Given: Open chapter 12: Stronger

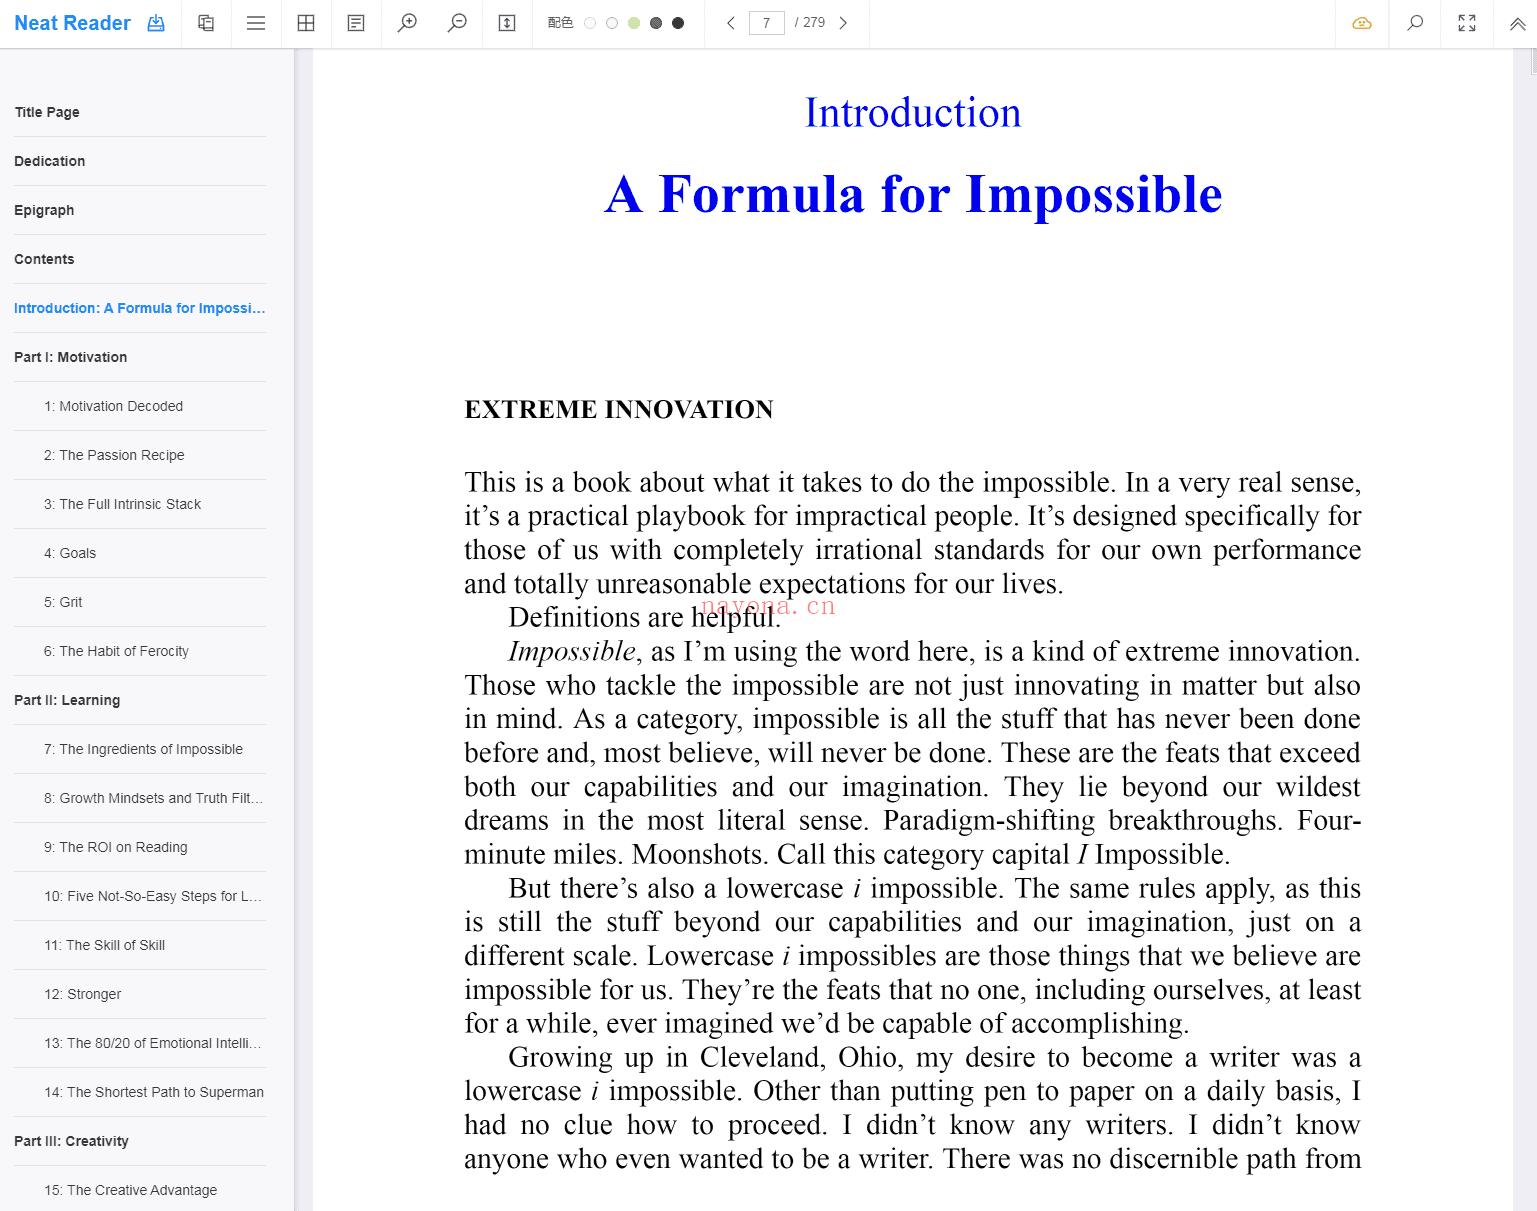Looking at the screenshot, I should [140, 994].
